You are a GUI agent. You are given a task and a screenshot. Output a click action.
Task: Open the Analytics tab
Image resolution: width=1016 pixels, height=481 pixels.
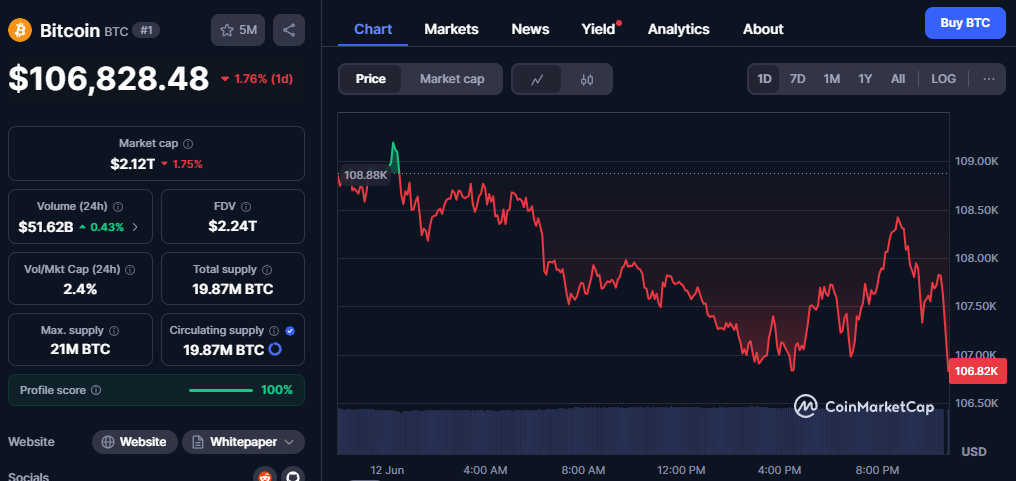pyautogui.click(x=678, y=29)
